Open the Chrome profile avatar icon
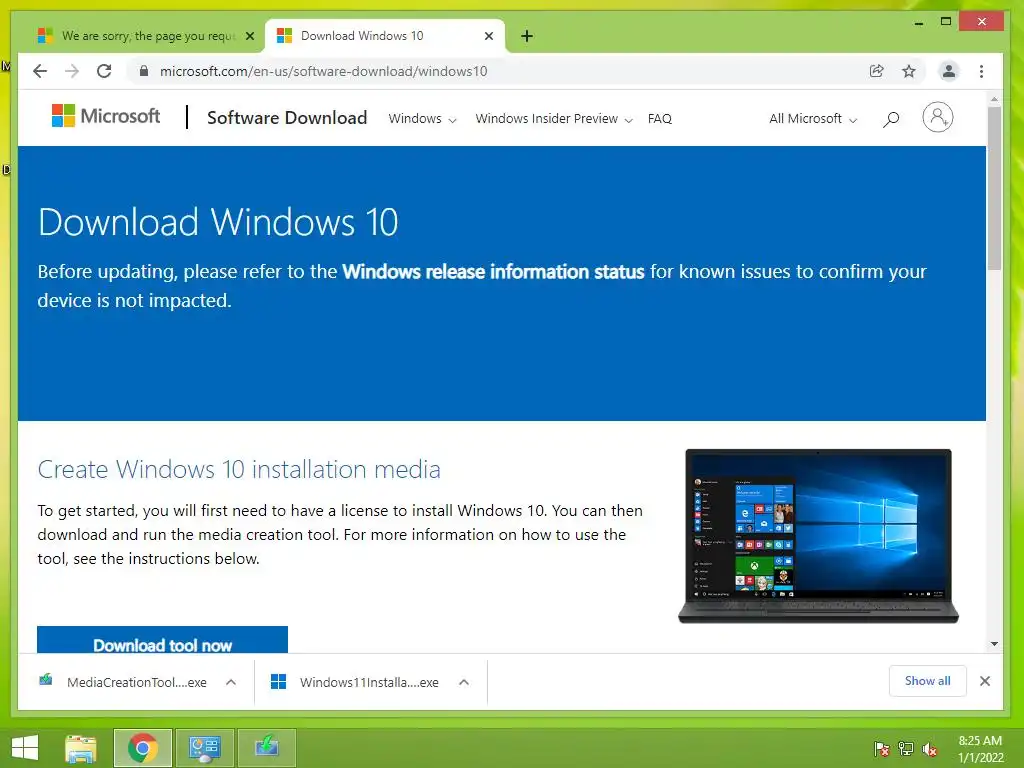Image resolution: width=1024 pixels, height=768 pixels. [948, 71]
